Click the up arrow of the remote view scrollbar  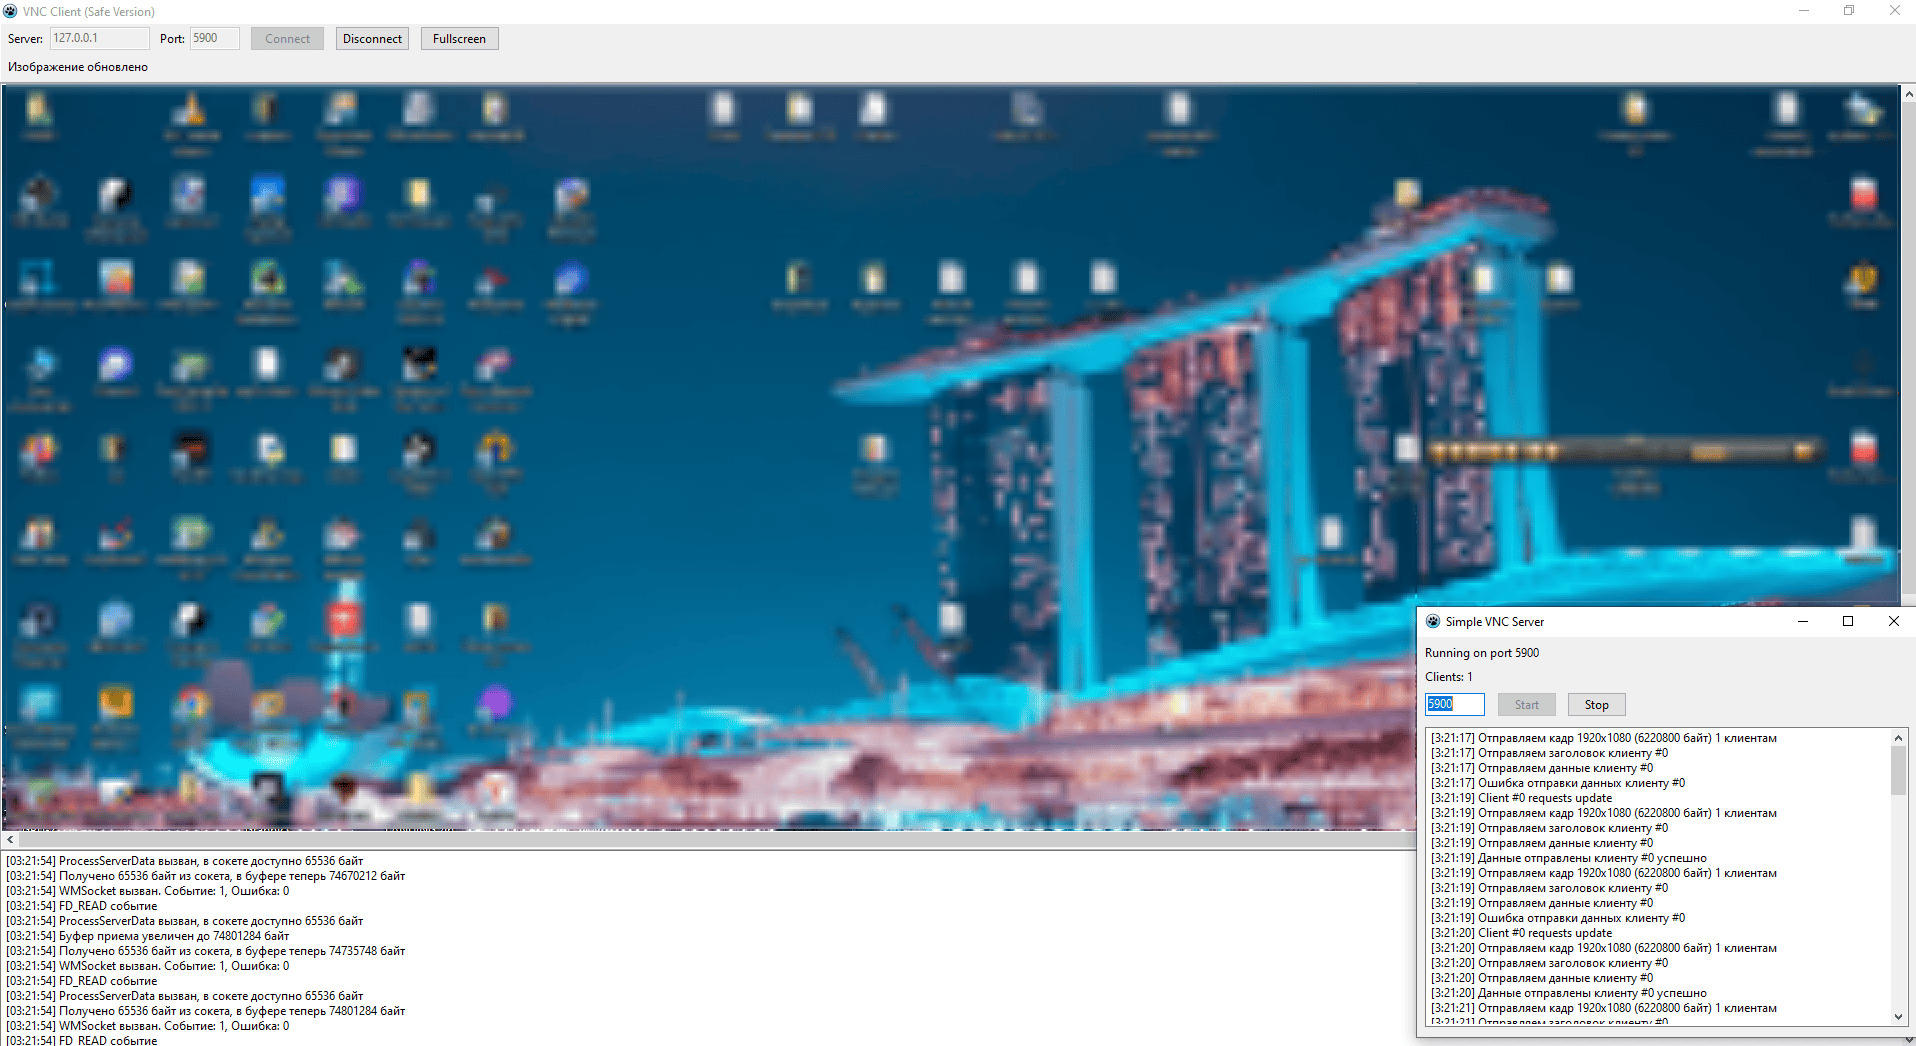pos(1908,94)
